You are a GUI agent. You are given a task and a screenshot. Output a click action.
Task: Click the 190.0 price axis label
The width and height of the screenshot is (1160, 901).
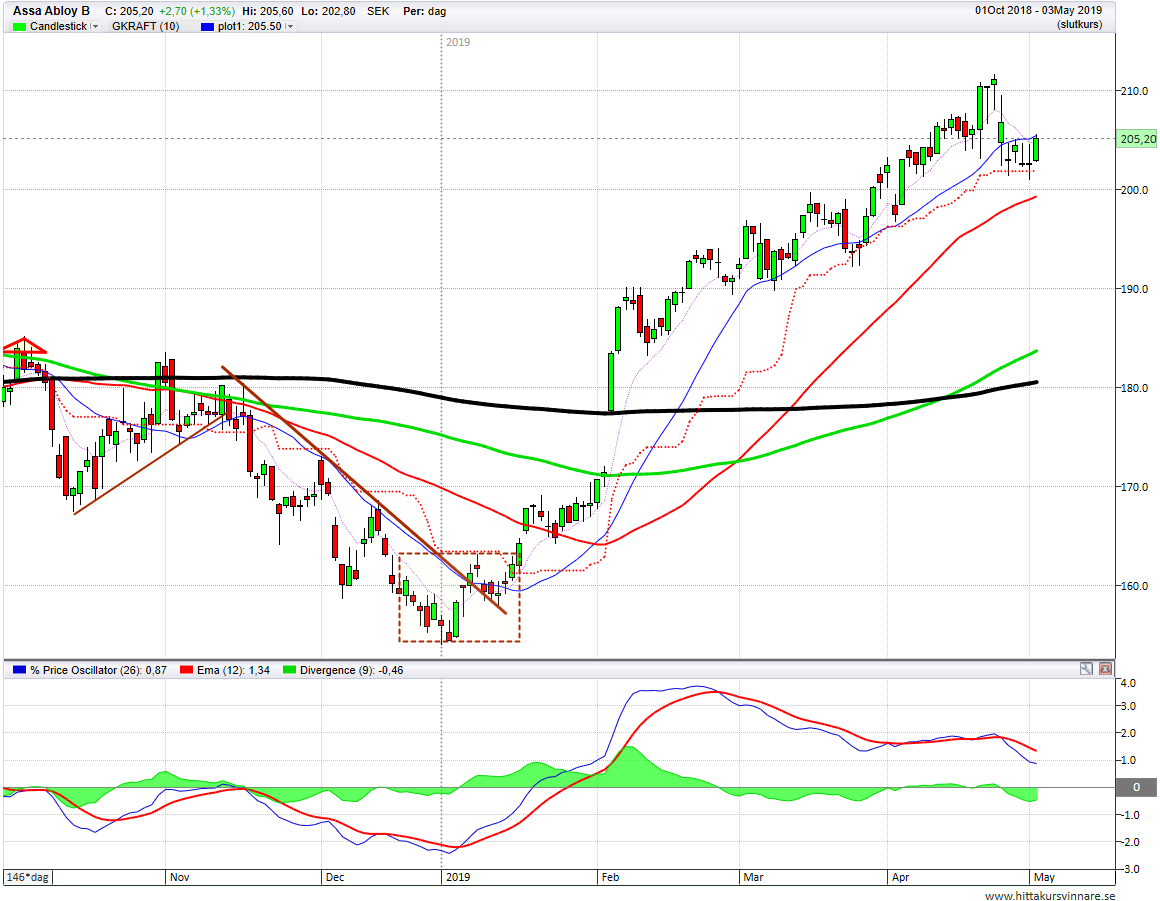pyautogui.click(x=1133, y=289)
